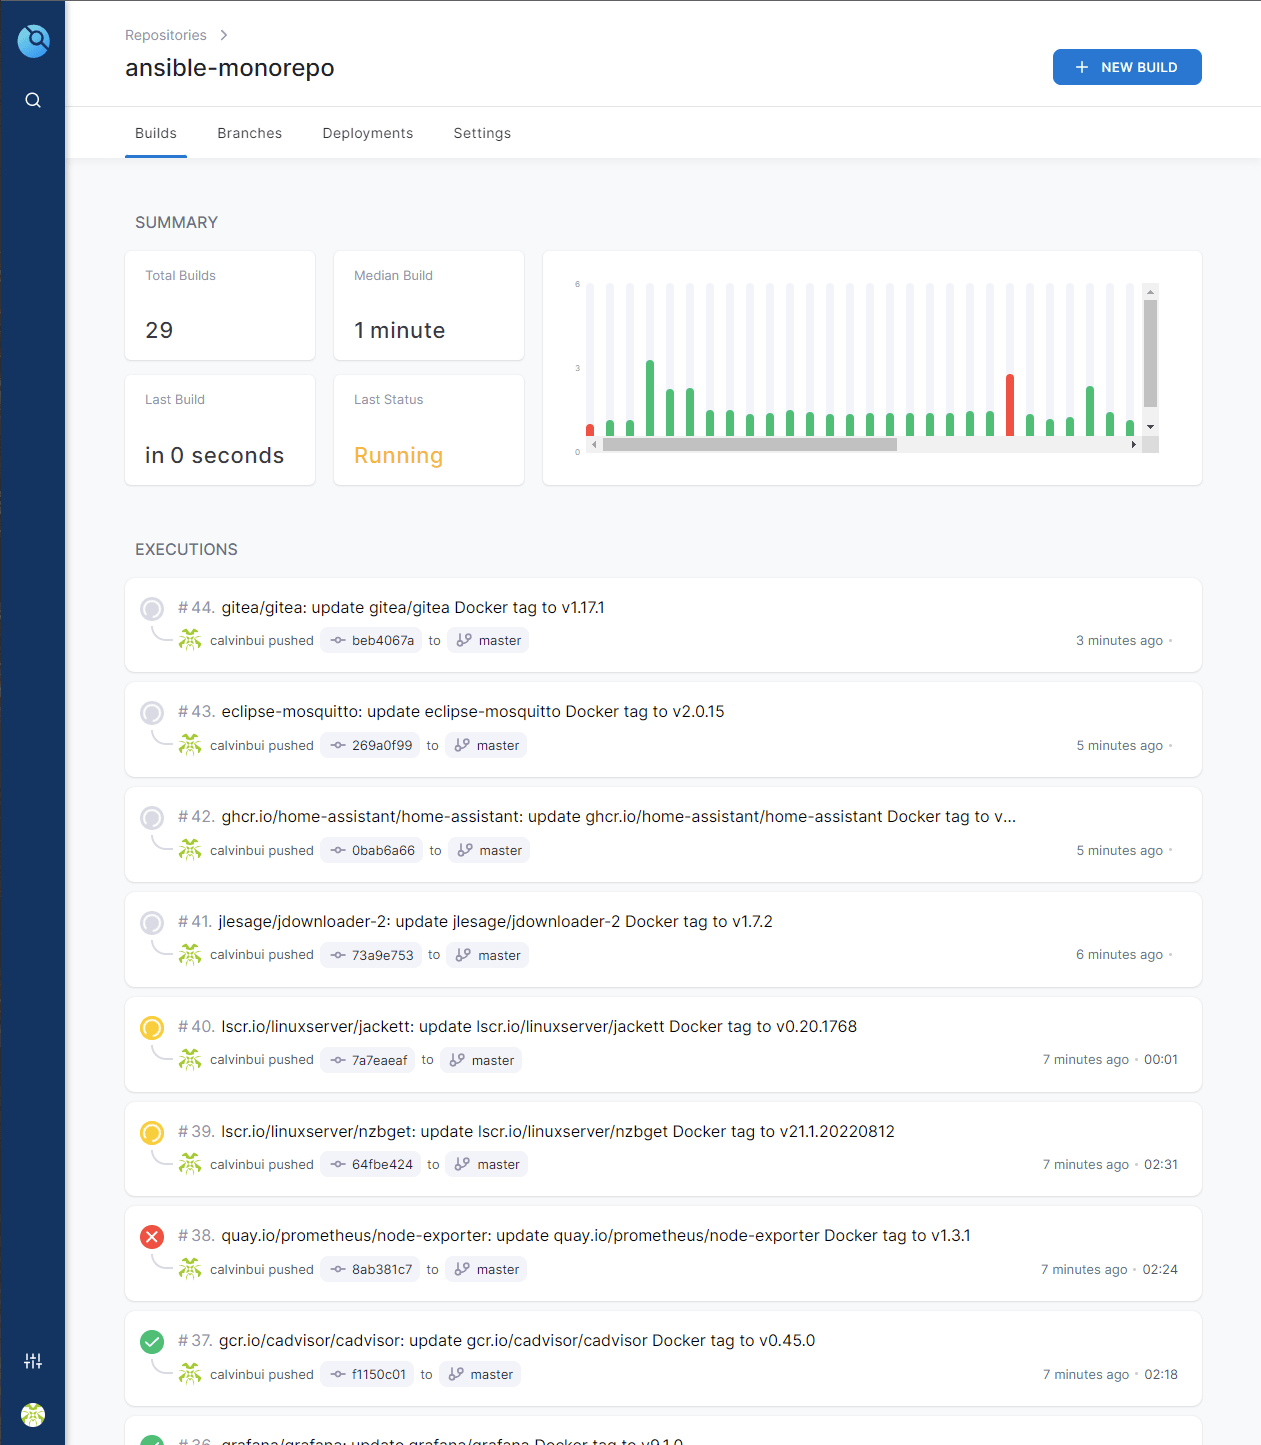
Task: Click the branch icon on build #43's master chip
Action: pyautogui.click(x=462, y=745)
